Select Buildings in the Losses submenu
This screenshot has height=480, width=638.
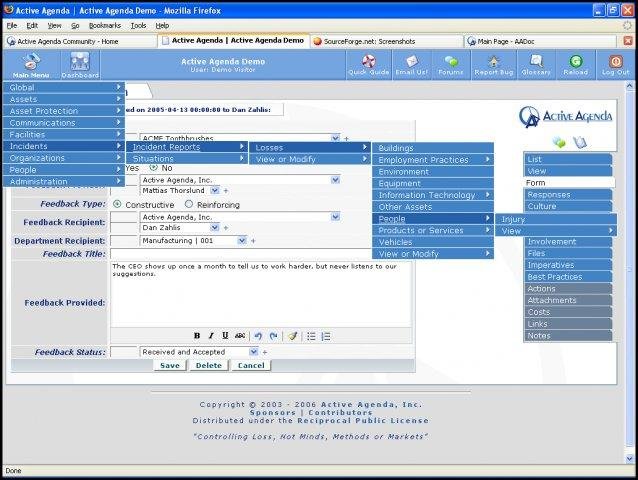point(433,148)
